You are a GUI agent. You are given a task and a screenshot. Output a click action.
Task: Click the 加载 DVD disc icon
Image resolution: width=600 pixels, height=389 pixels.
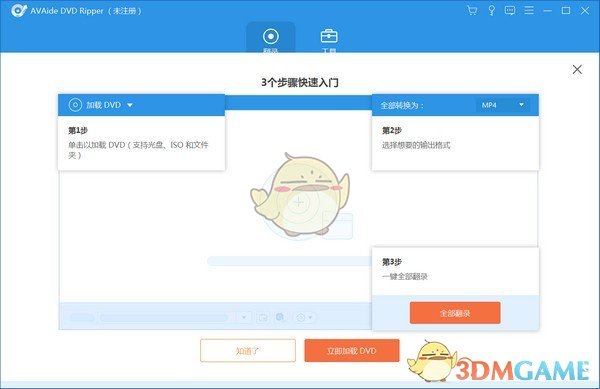(75, 105)
